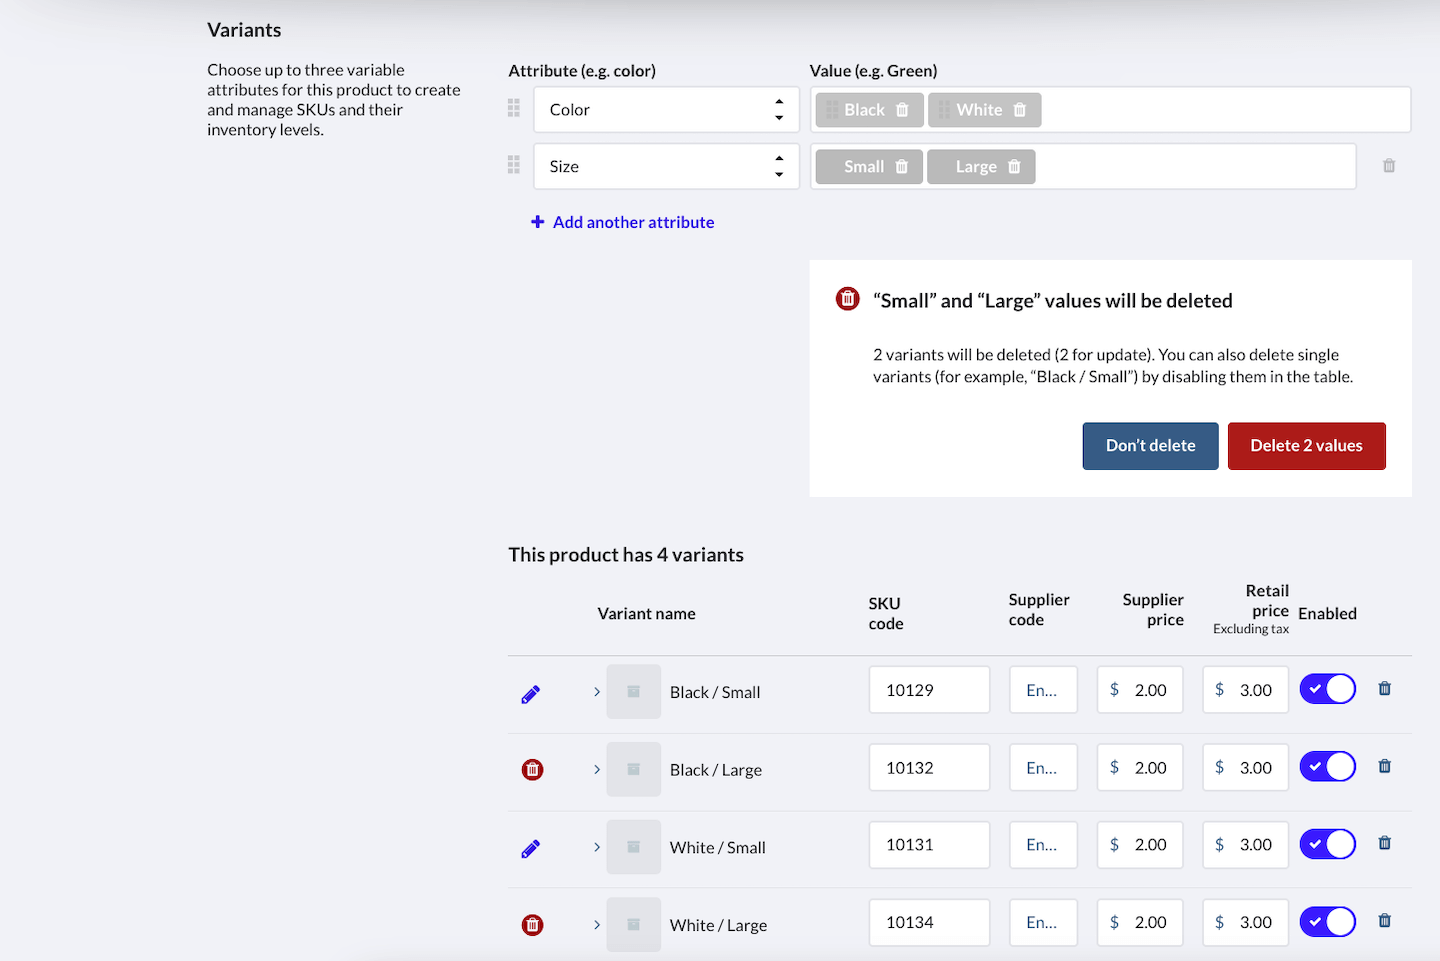Viewport: 1440px width, 961px height.
Task: Select the White / Large thumbnail placeholder
Action: [x=633, y=925]
